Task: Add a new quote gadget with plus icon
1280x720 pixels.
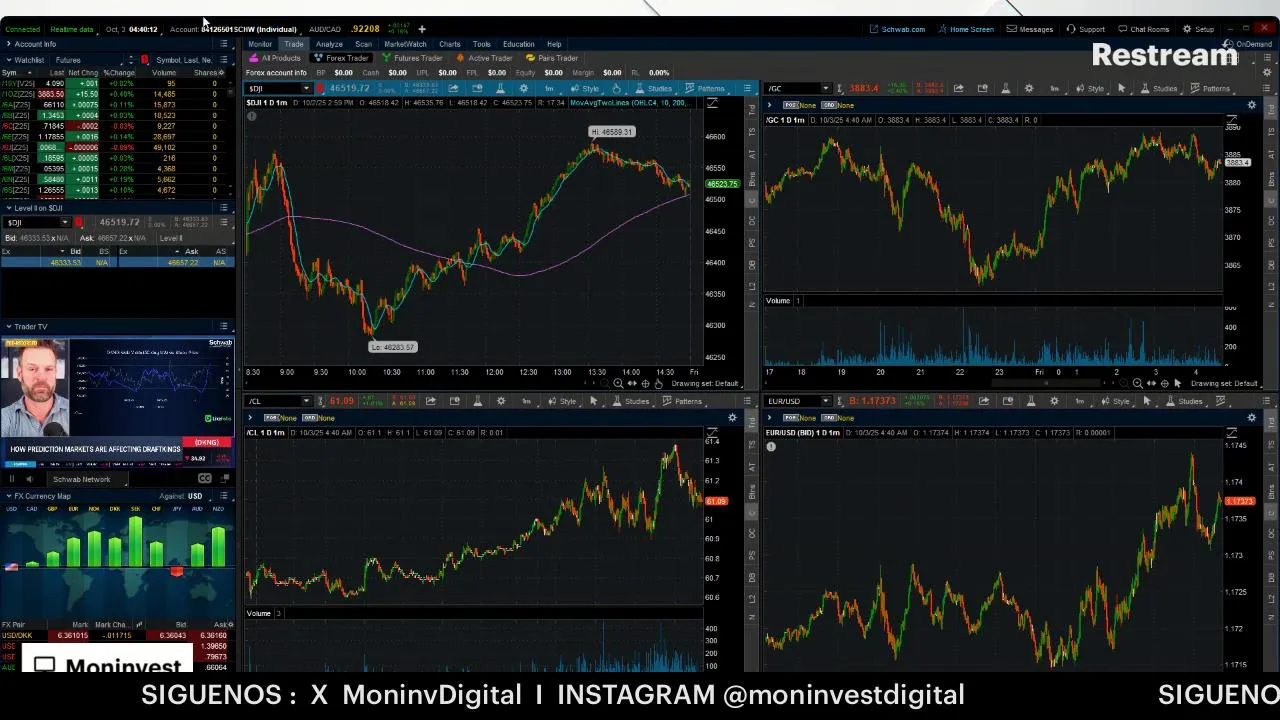Action: (422, 29)
